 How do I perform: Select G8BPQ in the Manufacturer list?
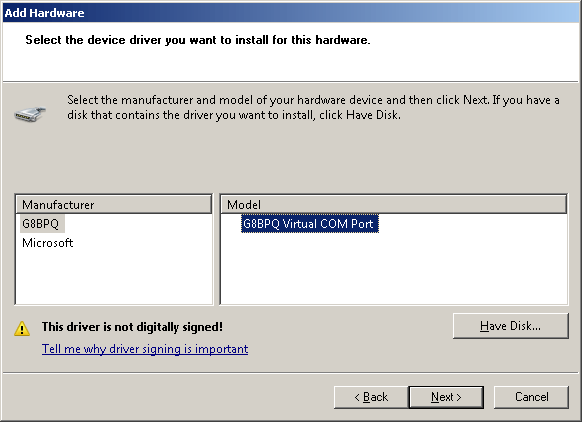(40, 224)
